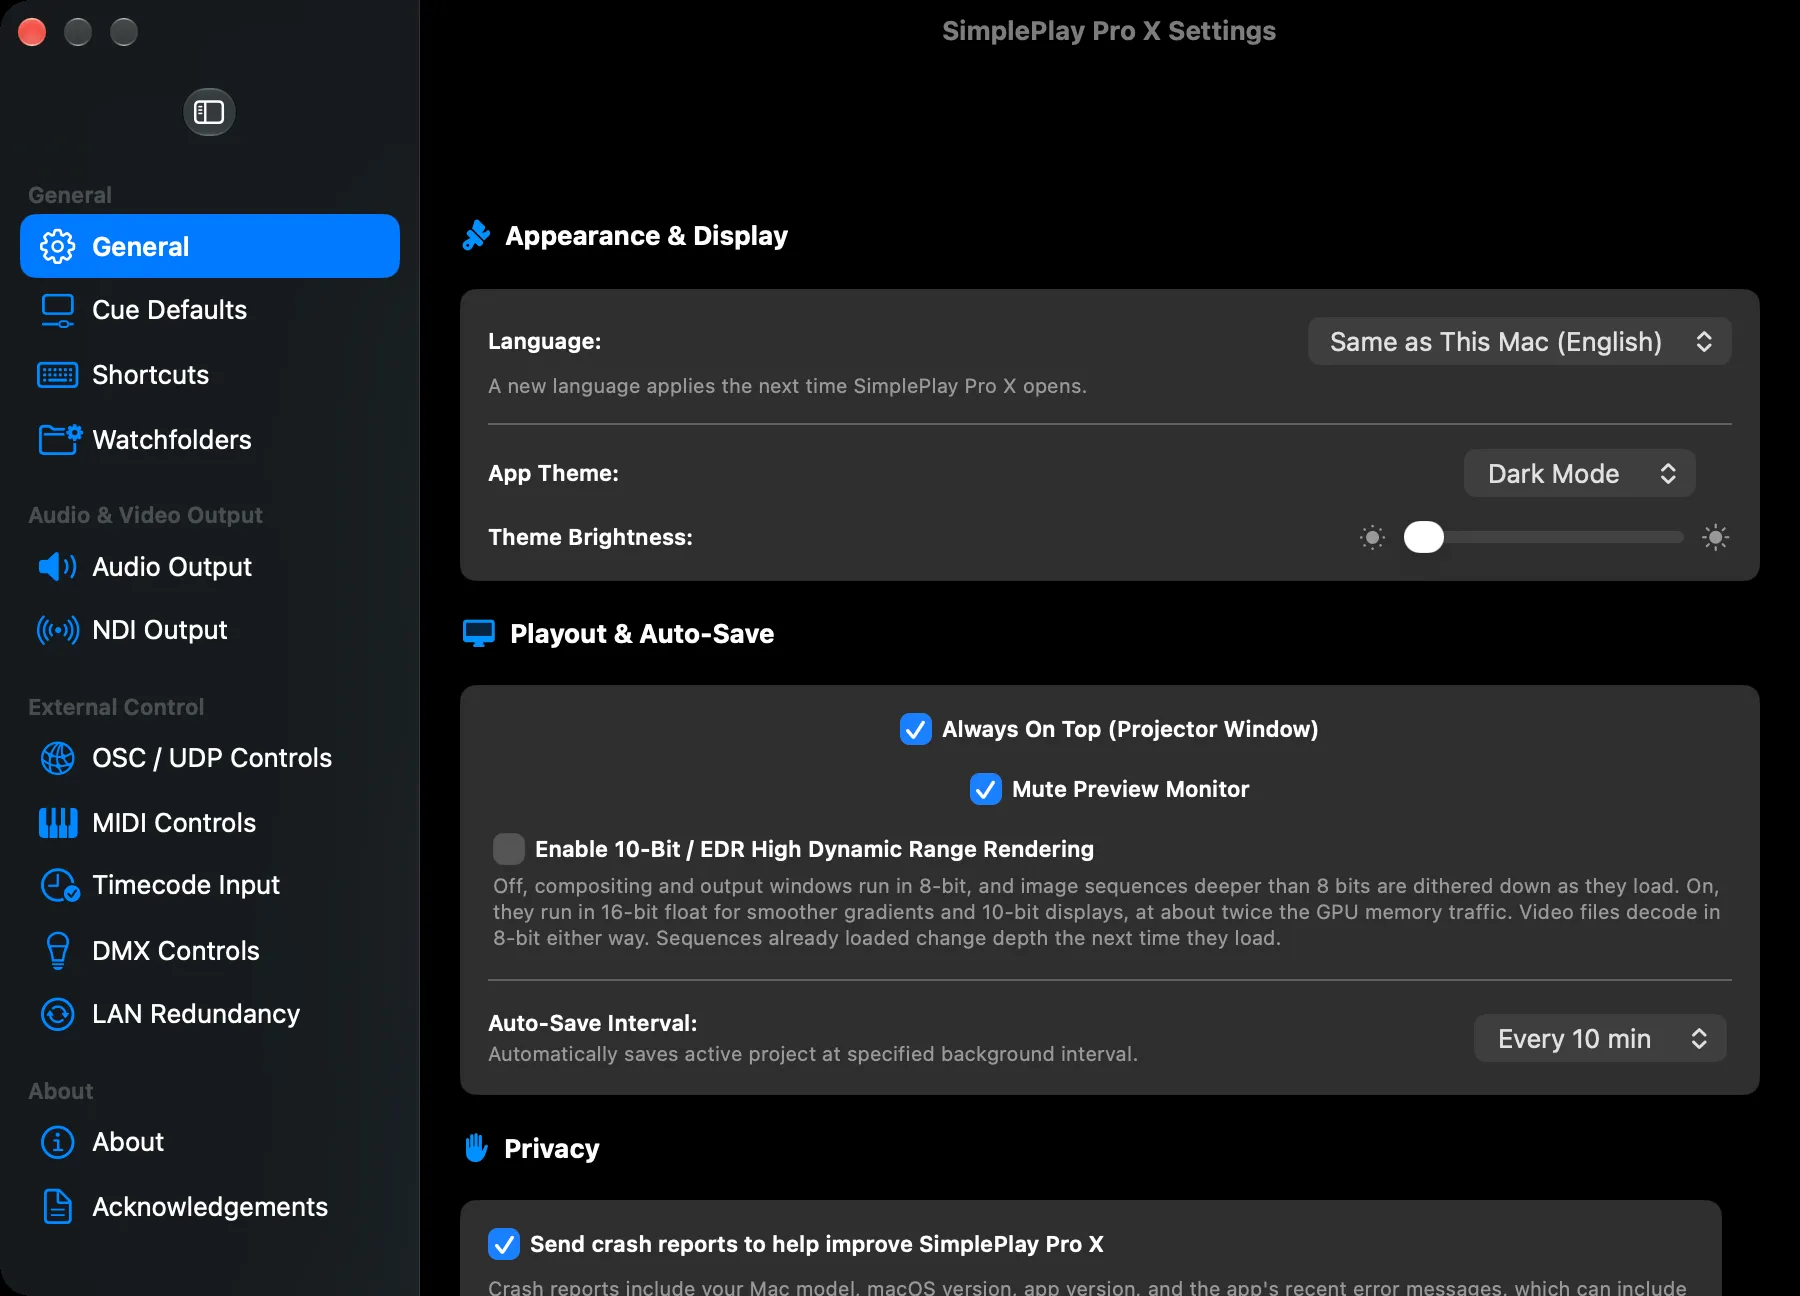Image resolution: width=1800 pixels, height=1296 pixels.
Task: Open the Shortcuts settings section
Action: [210, 375]
